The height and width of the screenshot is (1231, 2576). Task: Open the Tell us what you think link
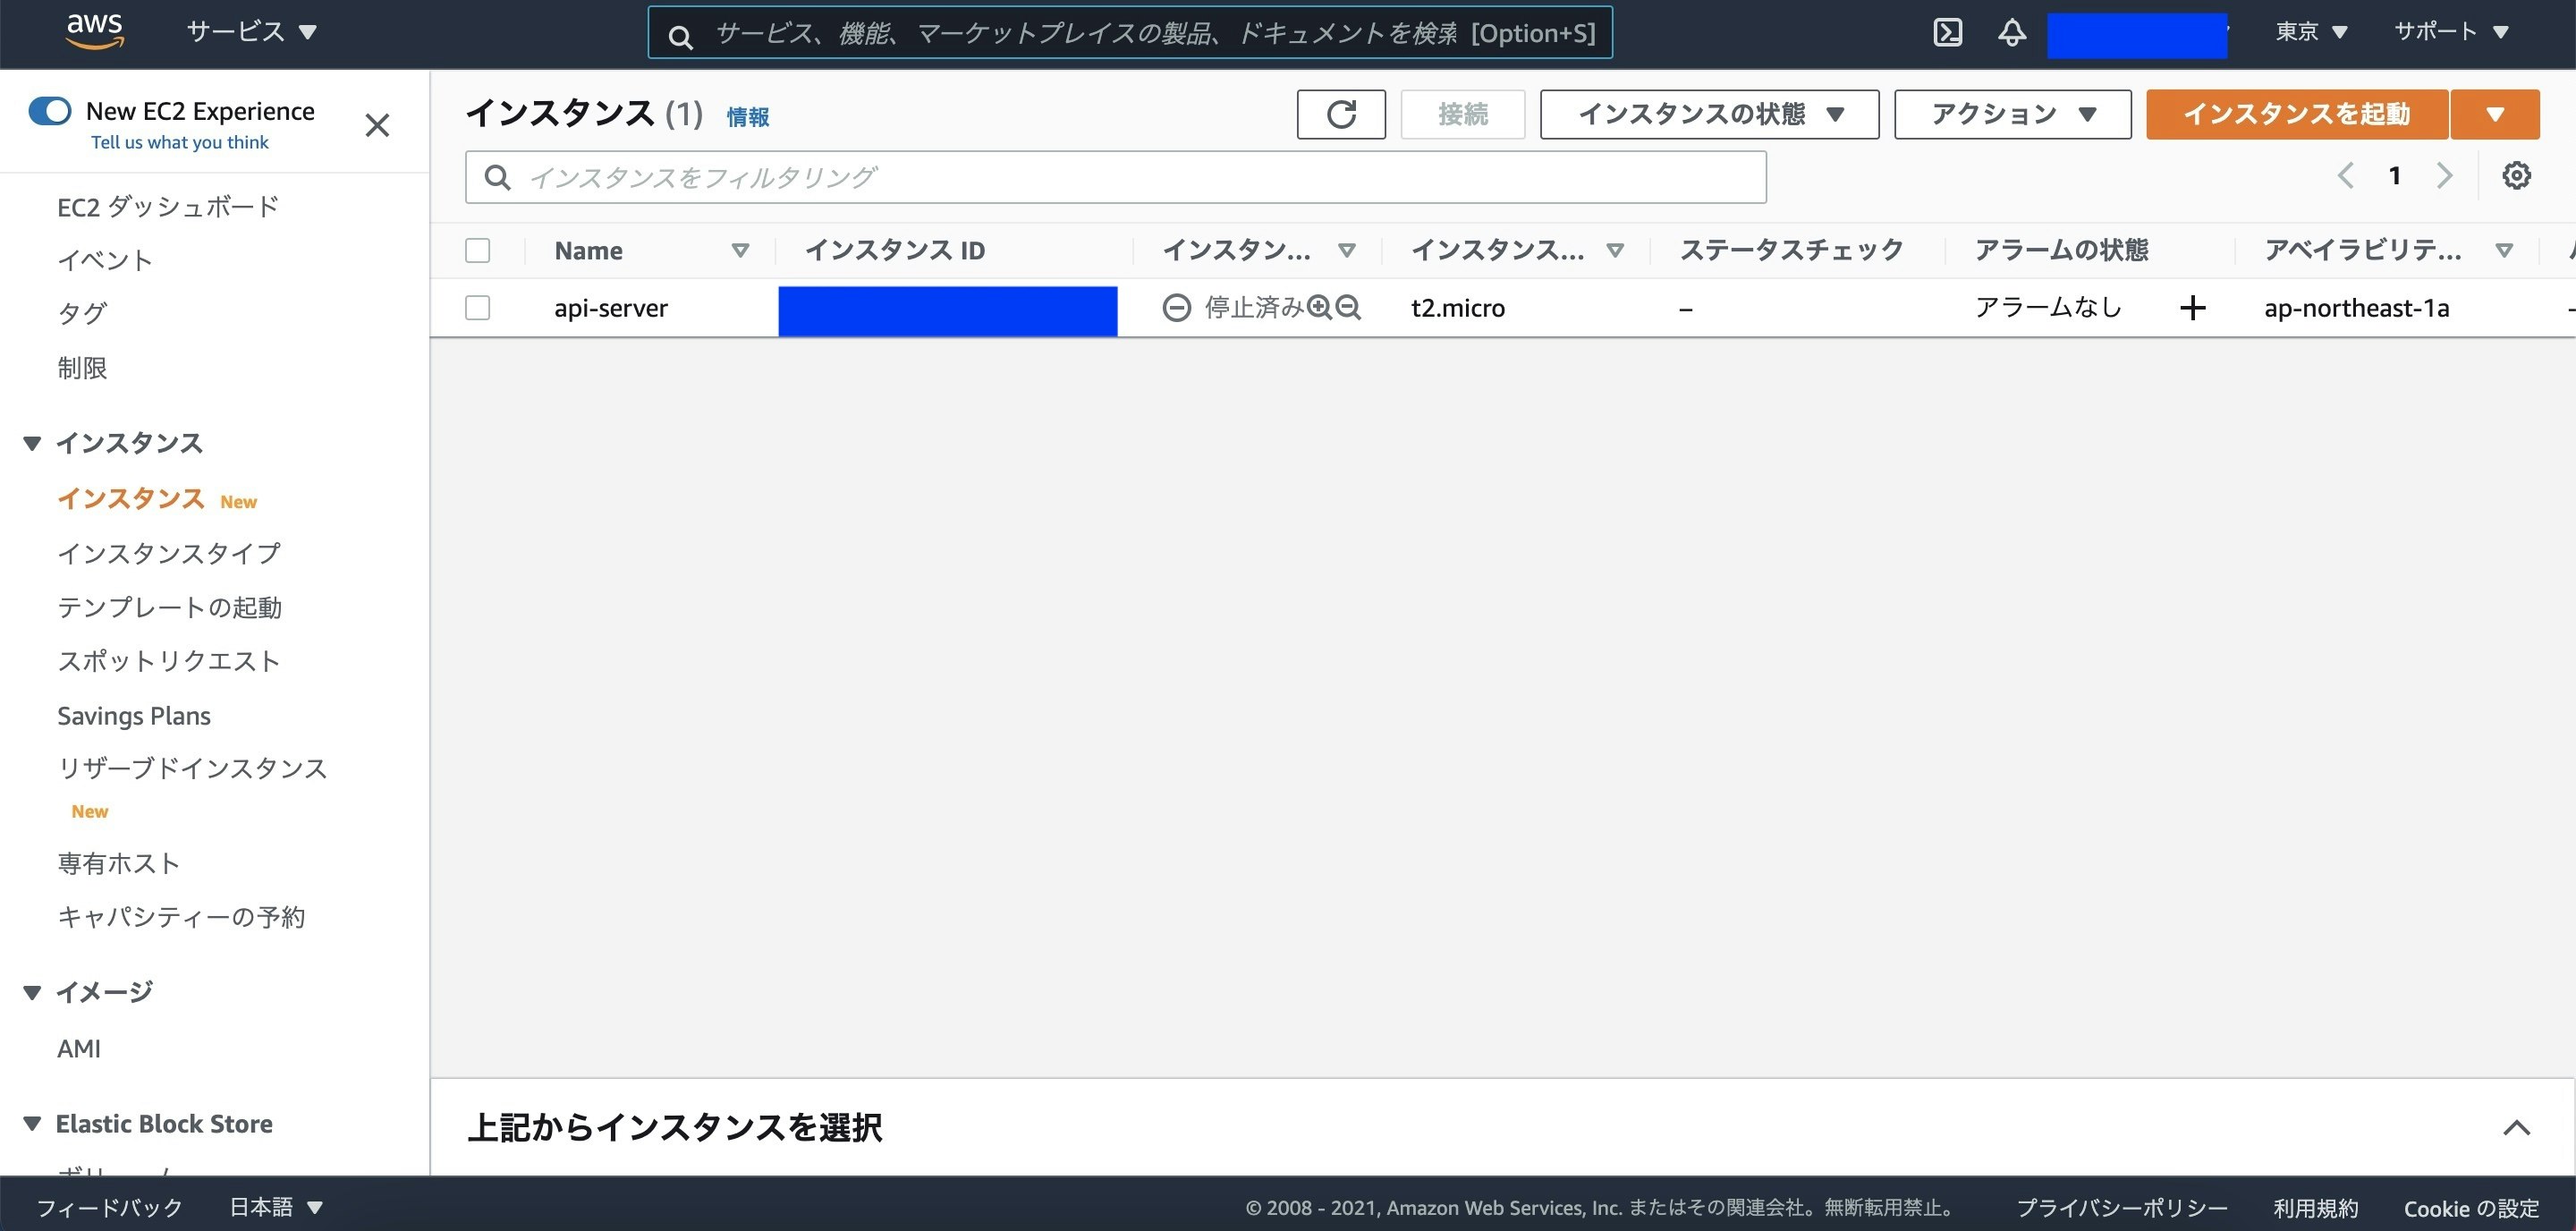coord(180,142)
